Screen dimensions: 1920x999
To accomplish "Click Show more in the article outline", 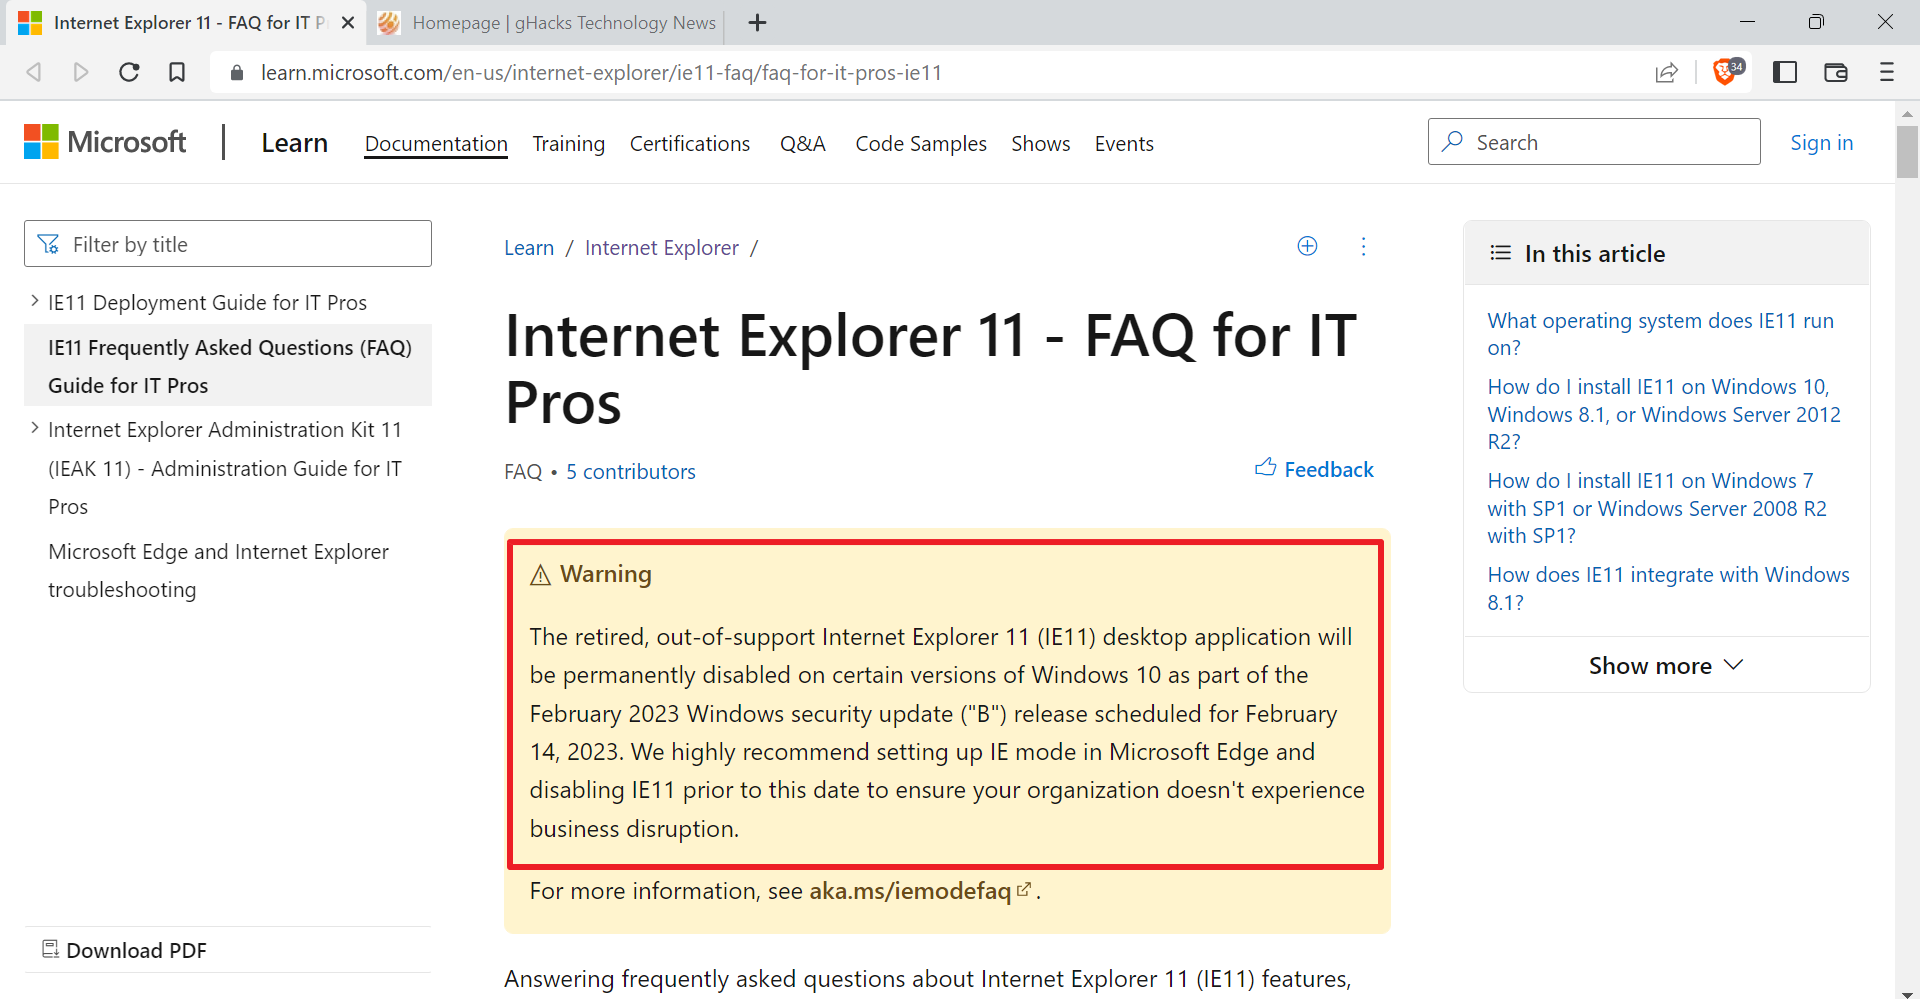I will click(x=1665, y=665).
